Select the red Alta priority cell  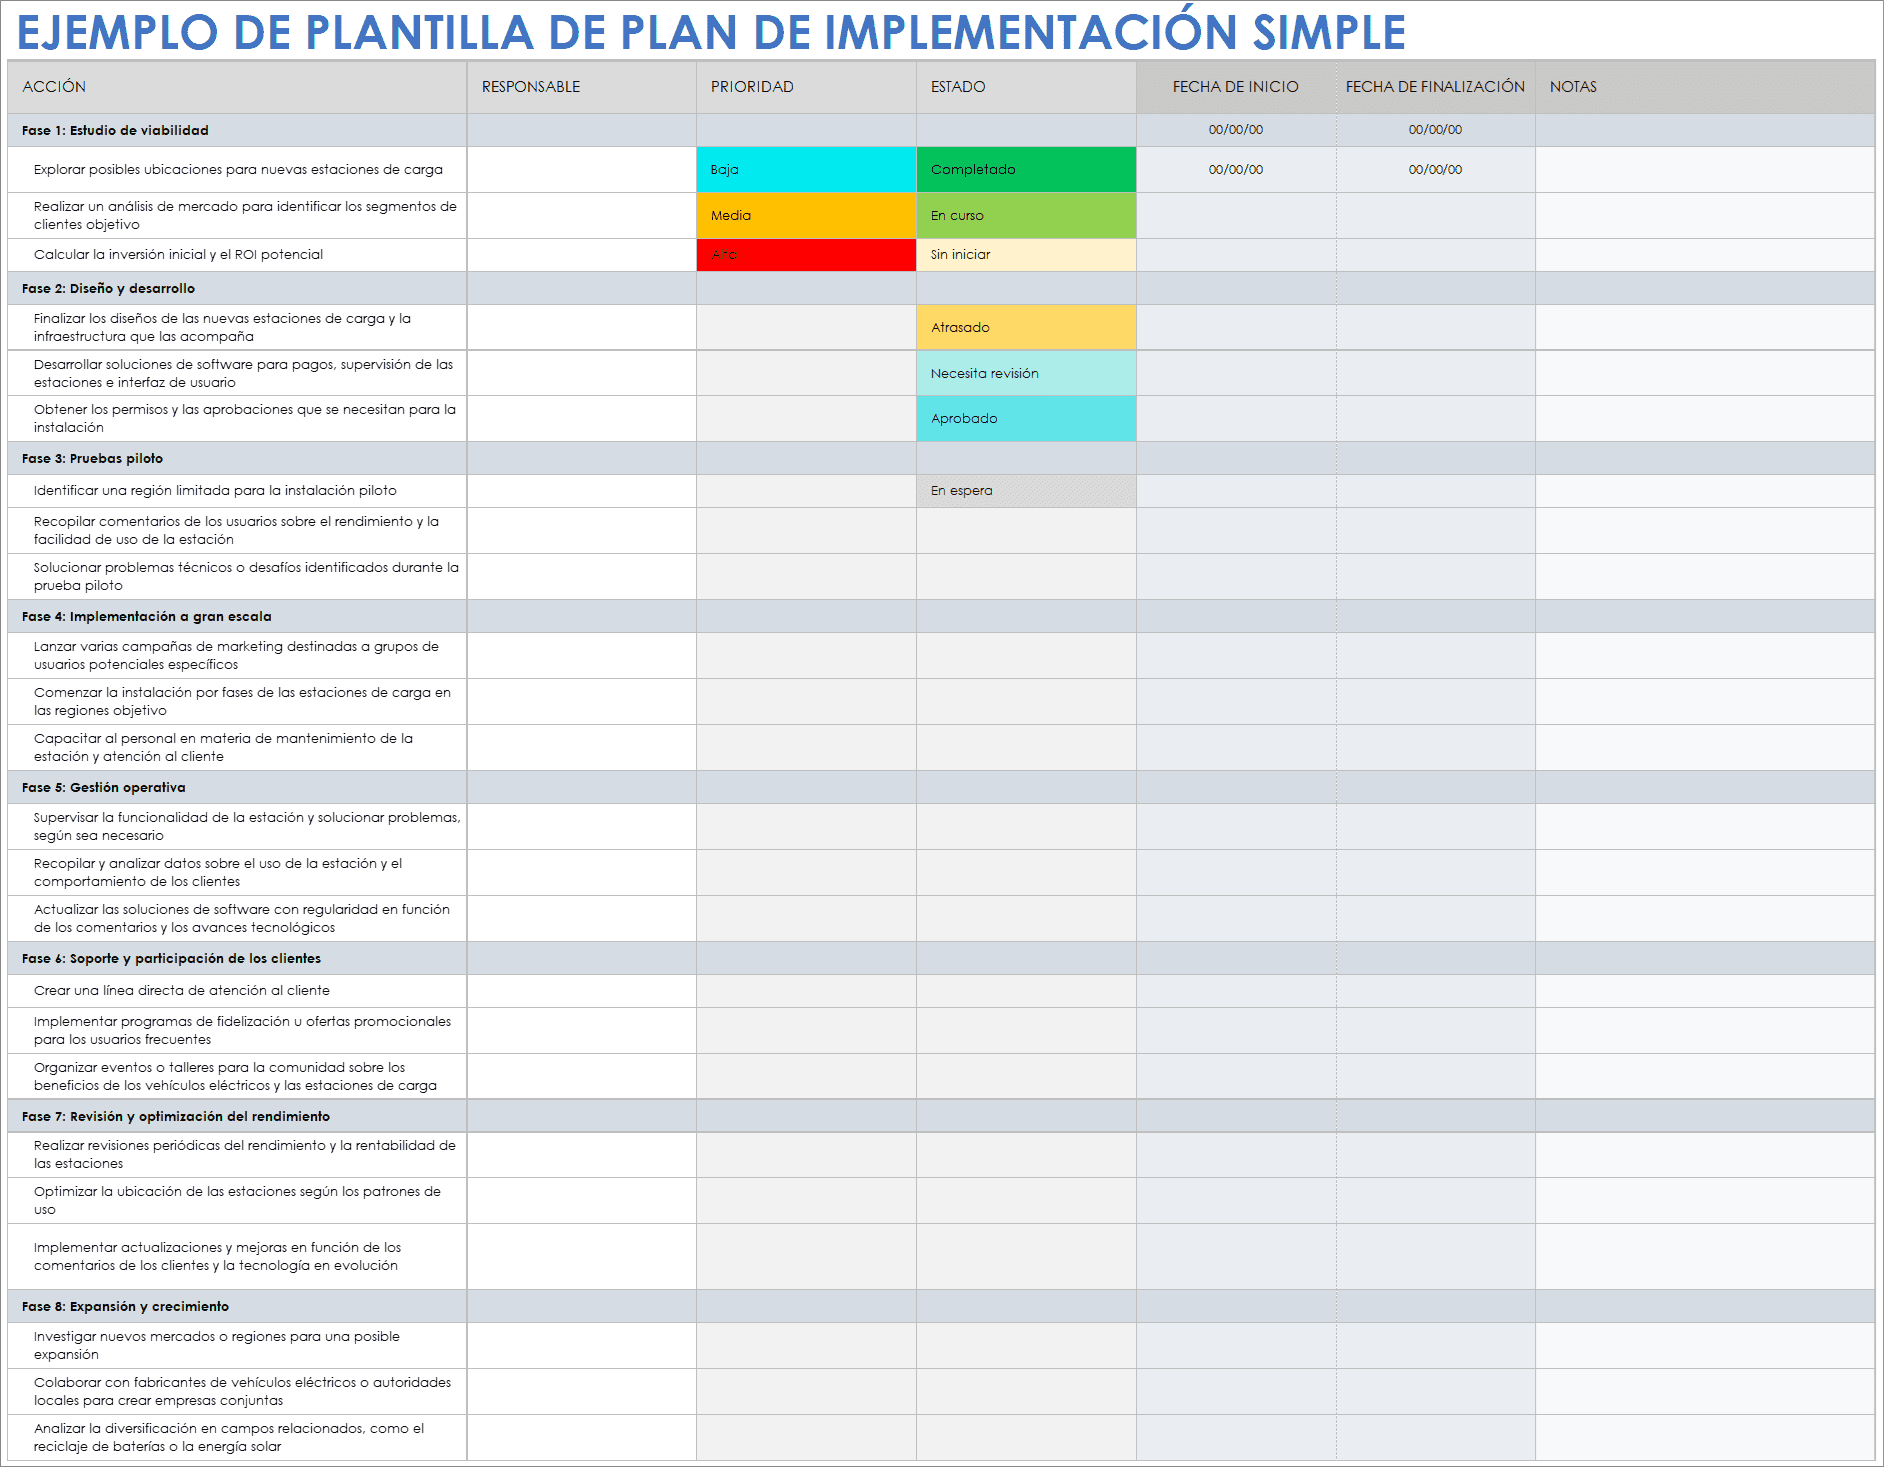[806, 255]
